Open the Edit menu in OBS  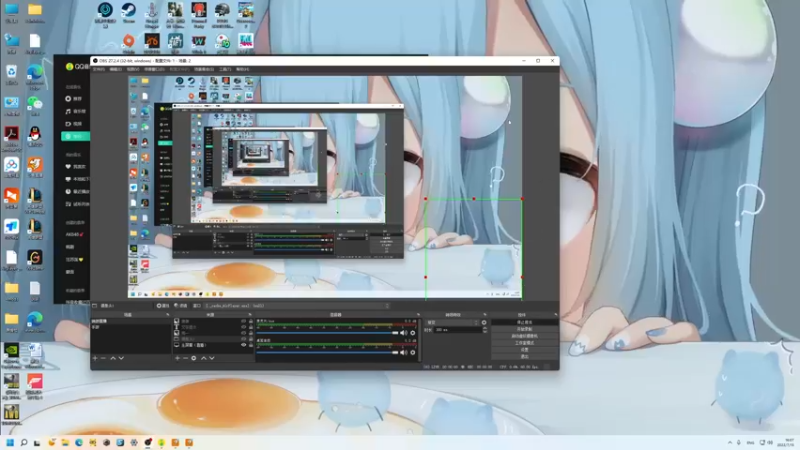(115, 69)
